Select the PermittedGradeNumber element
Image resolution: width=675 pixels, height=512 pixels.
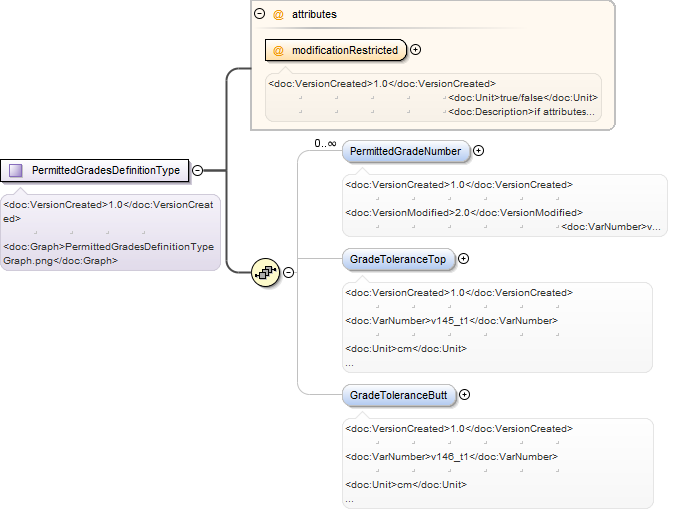coord(406,152)
